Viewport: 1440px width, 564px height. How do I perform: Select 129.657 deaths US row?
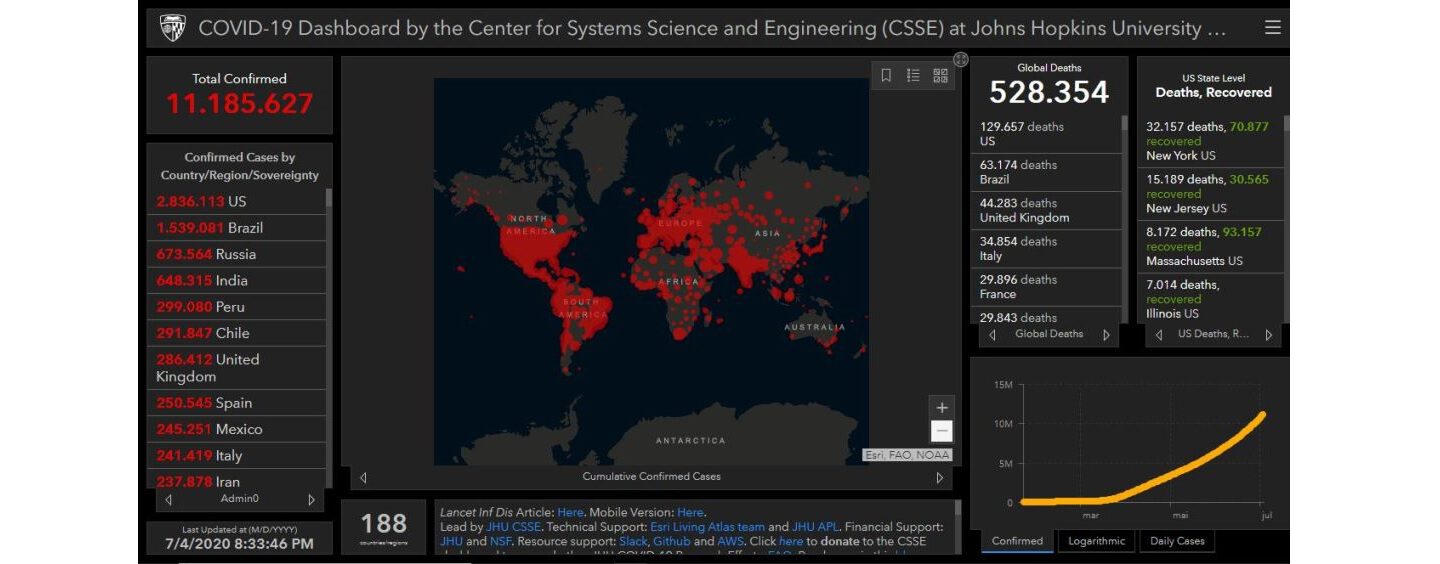[1046, 134]
